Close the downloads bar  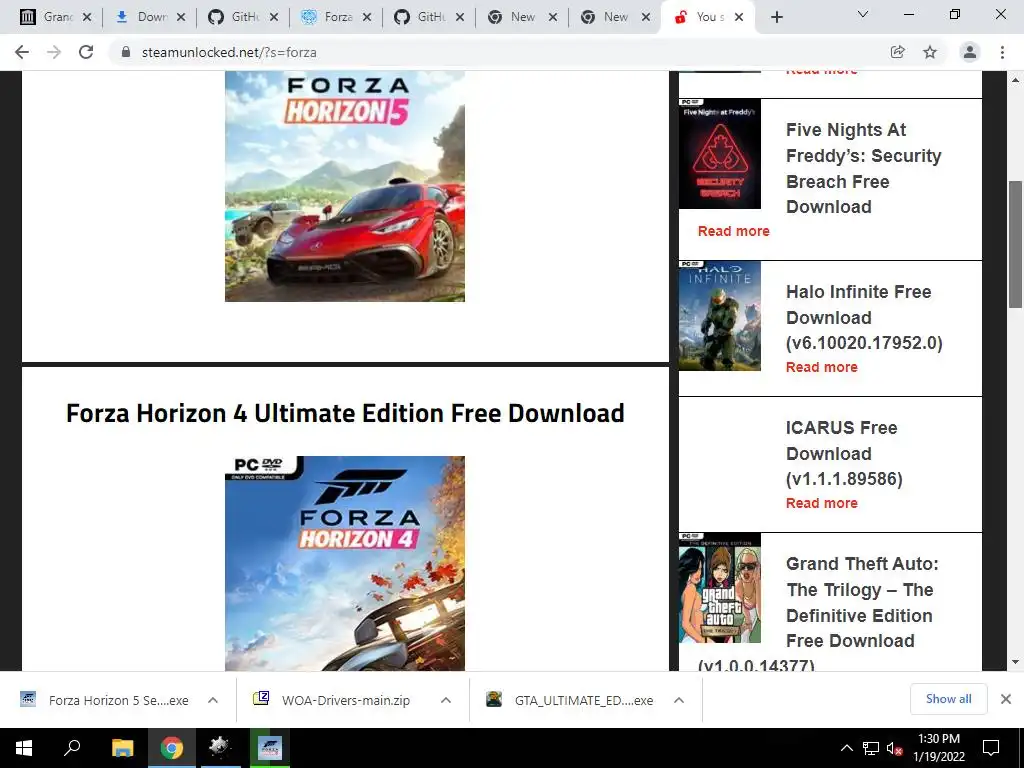tap(1006, 699)
